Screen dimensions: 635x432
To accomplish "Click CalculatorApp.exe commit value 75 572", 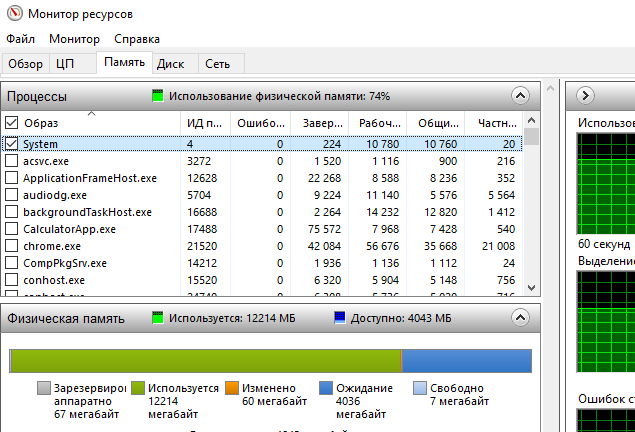I will 324,229.
